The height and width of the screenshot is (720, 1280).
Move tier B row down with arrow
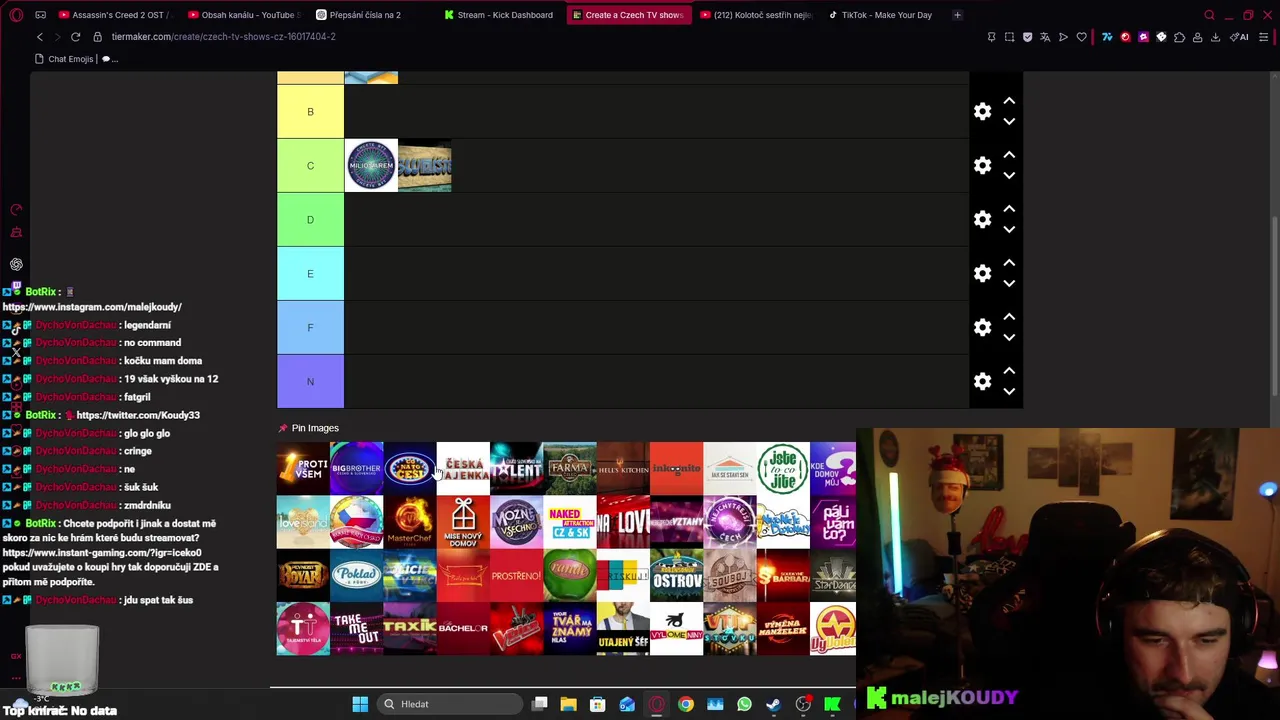point(1009,122)
